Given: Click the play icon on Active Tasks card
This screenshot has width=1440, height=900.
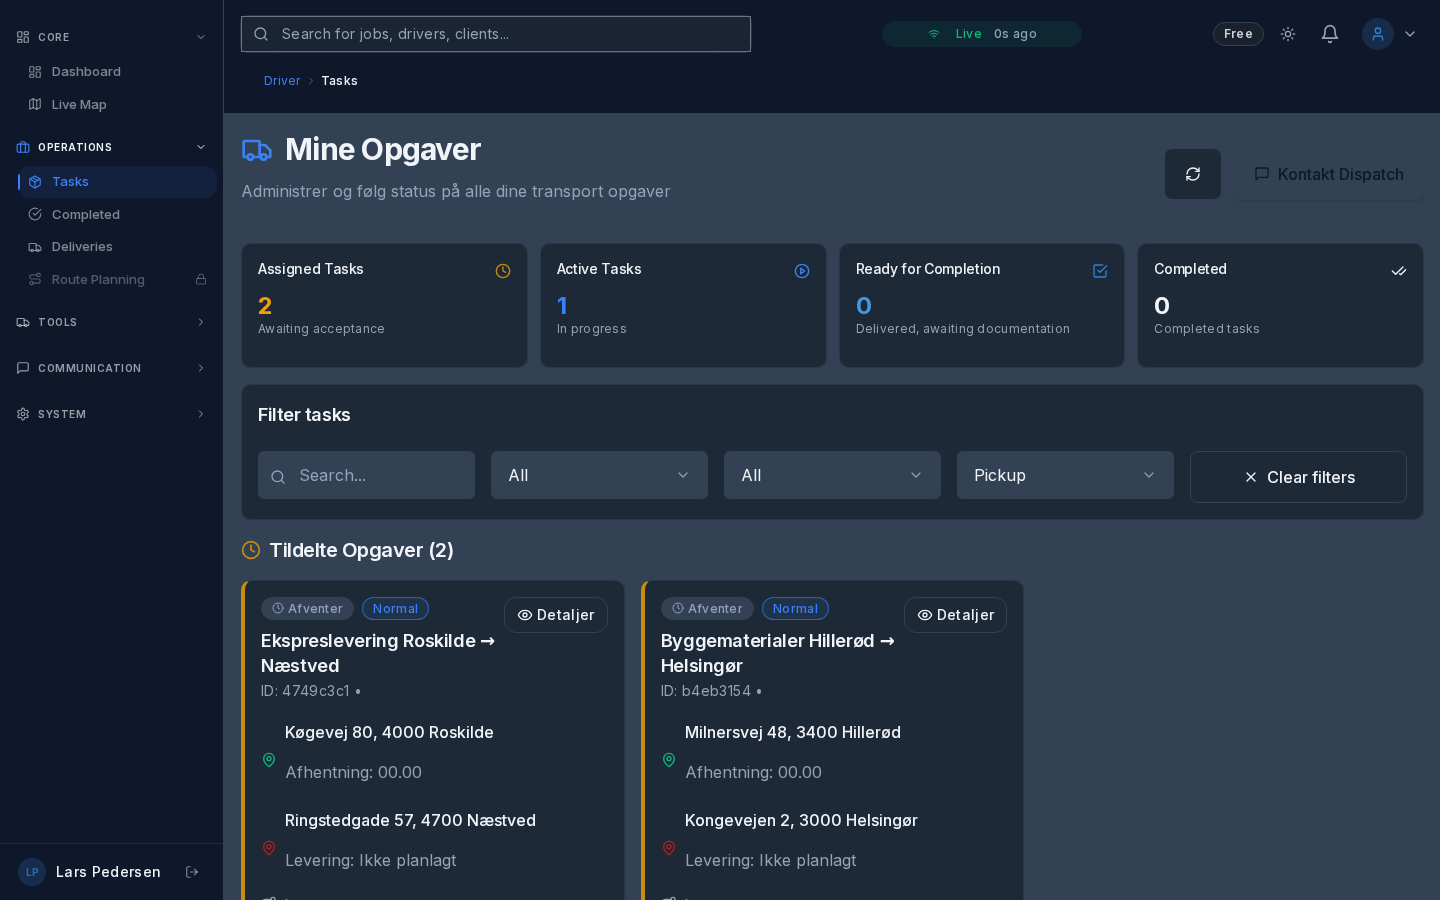Looking at the screenshot, I should (802, 271).
